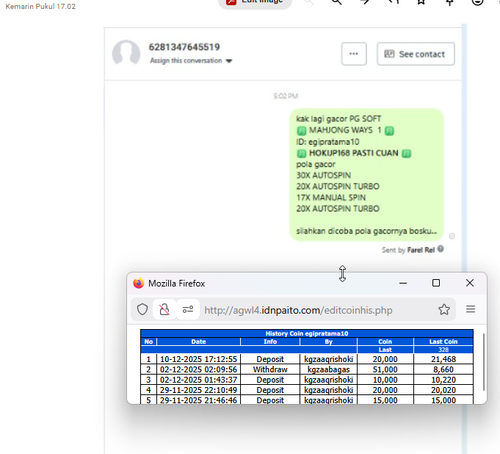Click date cell 29-11-2025 22:10:49
This screenshot has height=454, width=500.
coord(198,390)
